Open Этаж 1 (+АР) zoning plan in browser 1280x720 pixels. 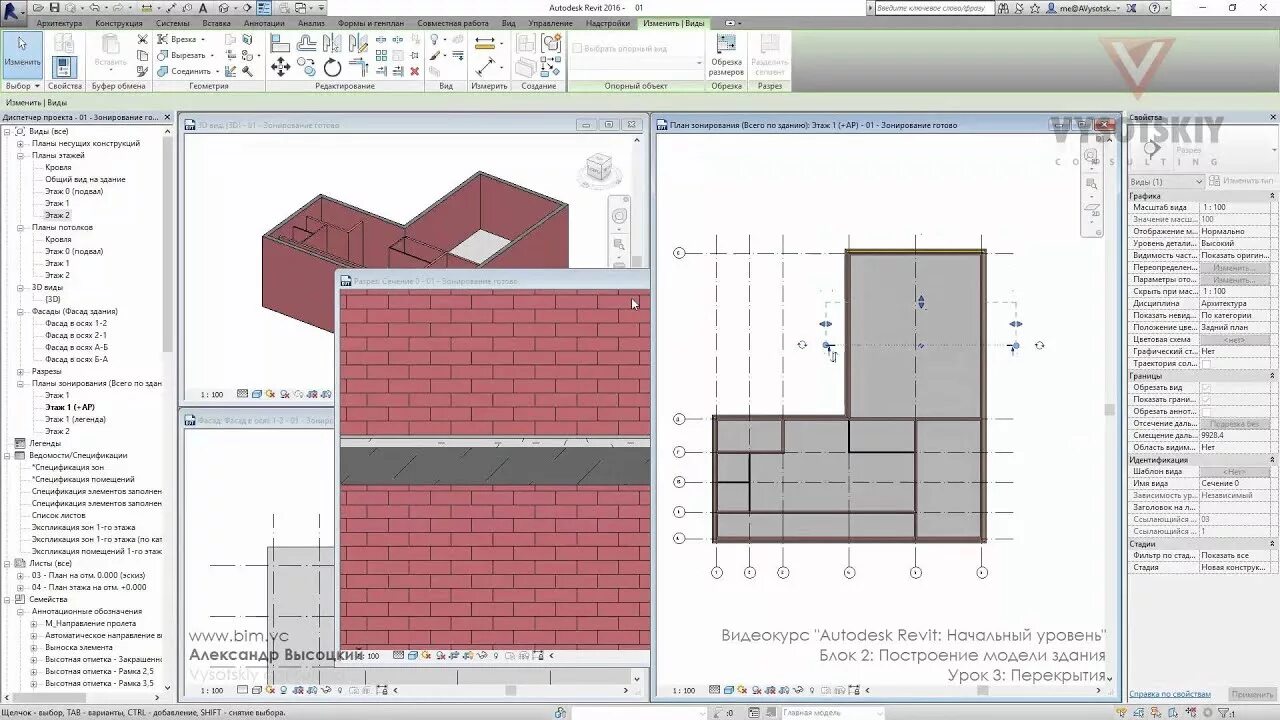70,407
